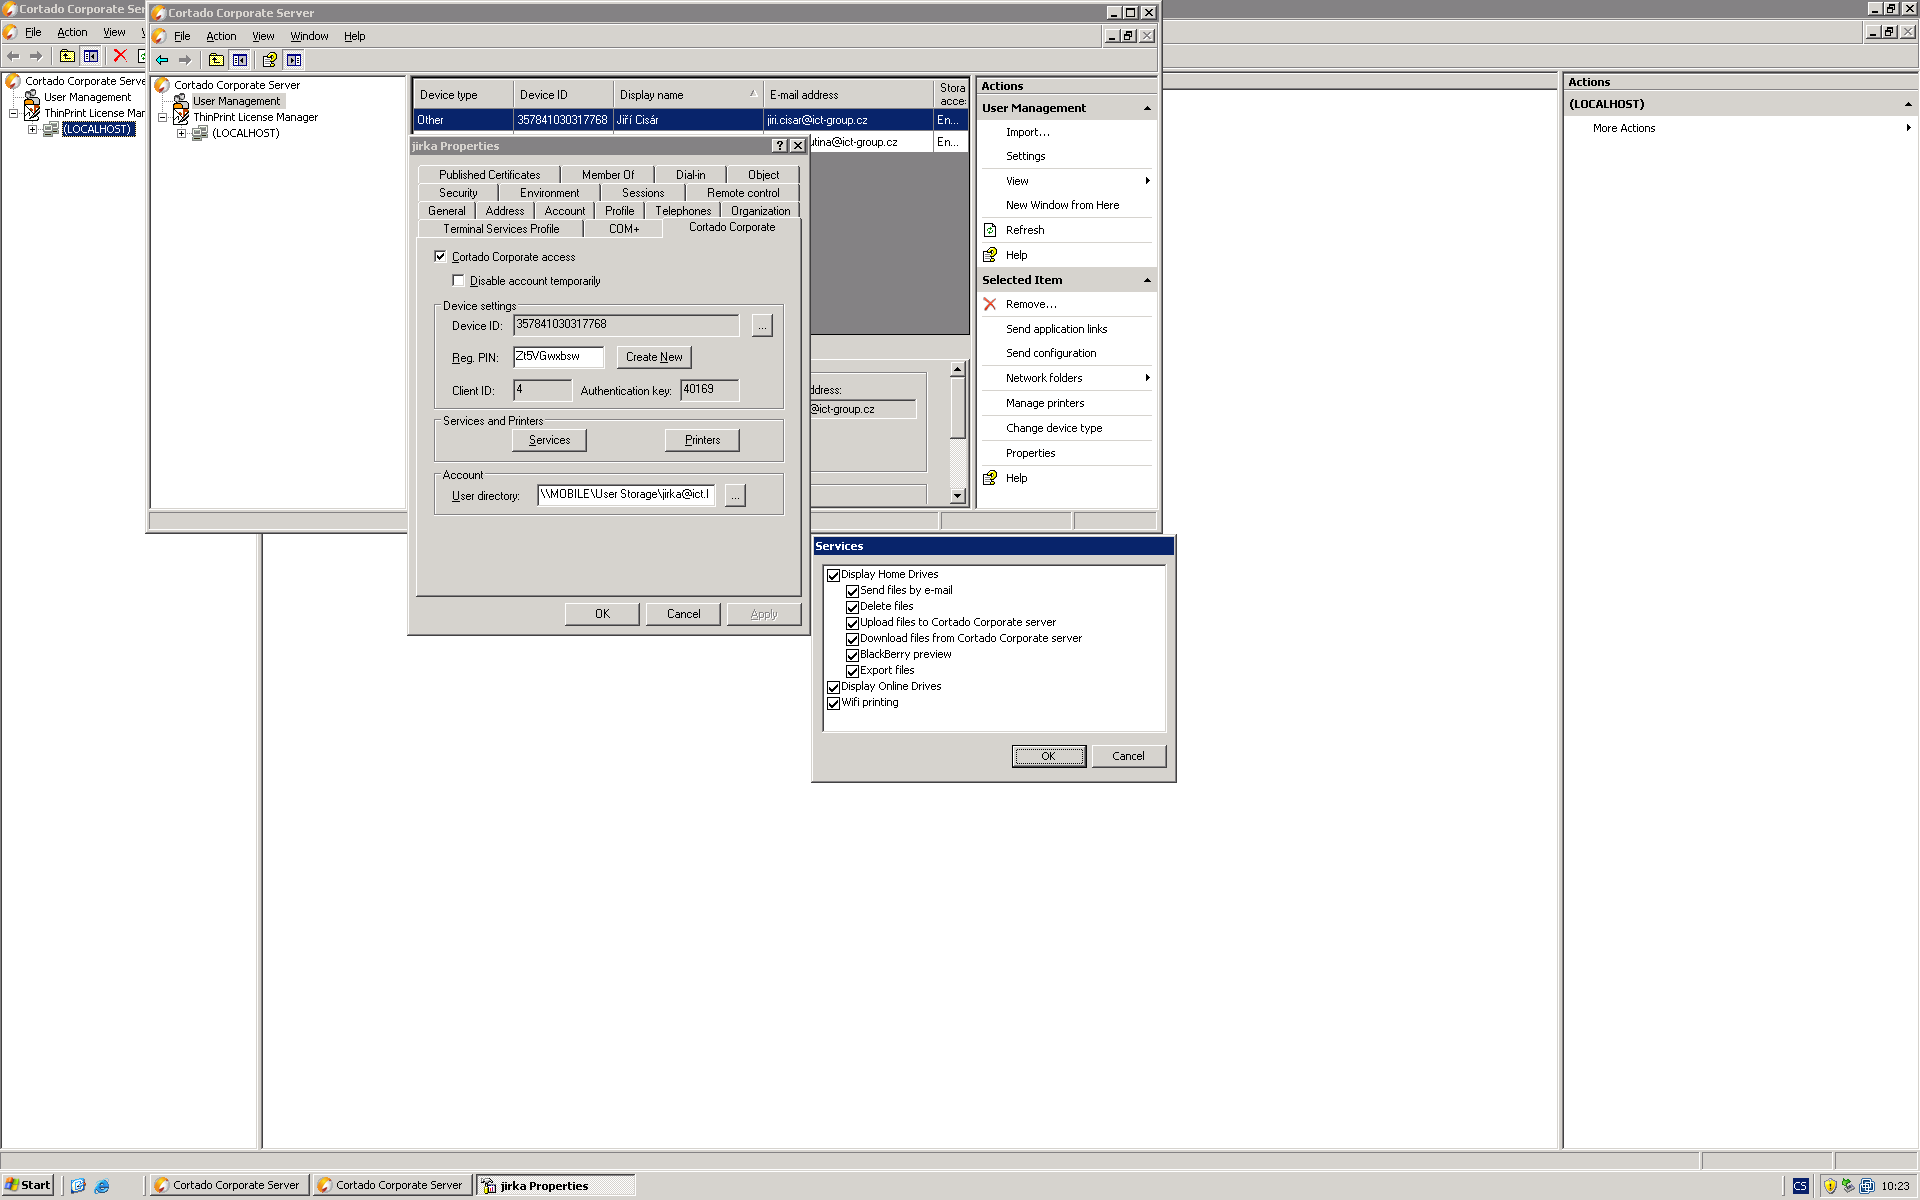Switch to the Telephones tab
Image resolution: width=1920 pixels, height=1200 pixels.
coord(683,211)
